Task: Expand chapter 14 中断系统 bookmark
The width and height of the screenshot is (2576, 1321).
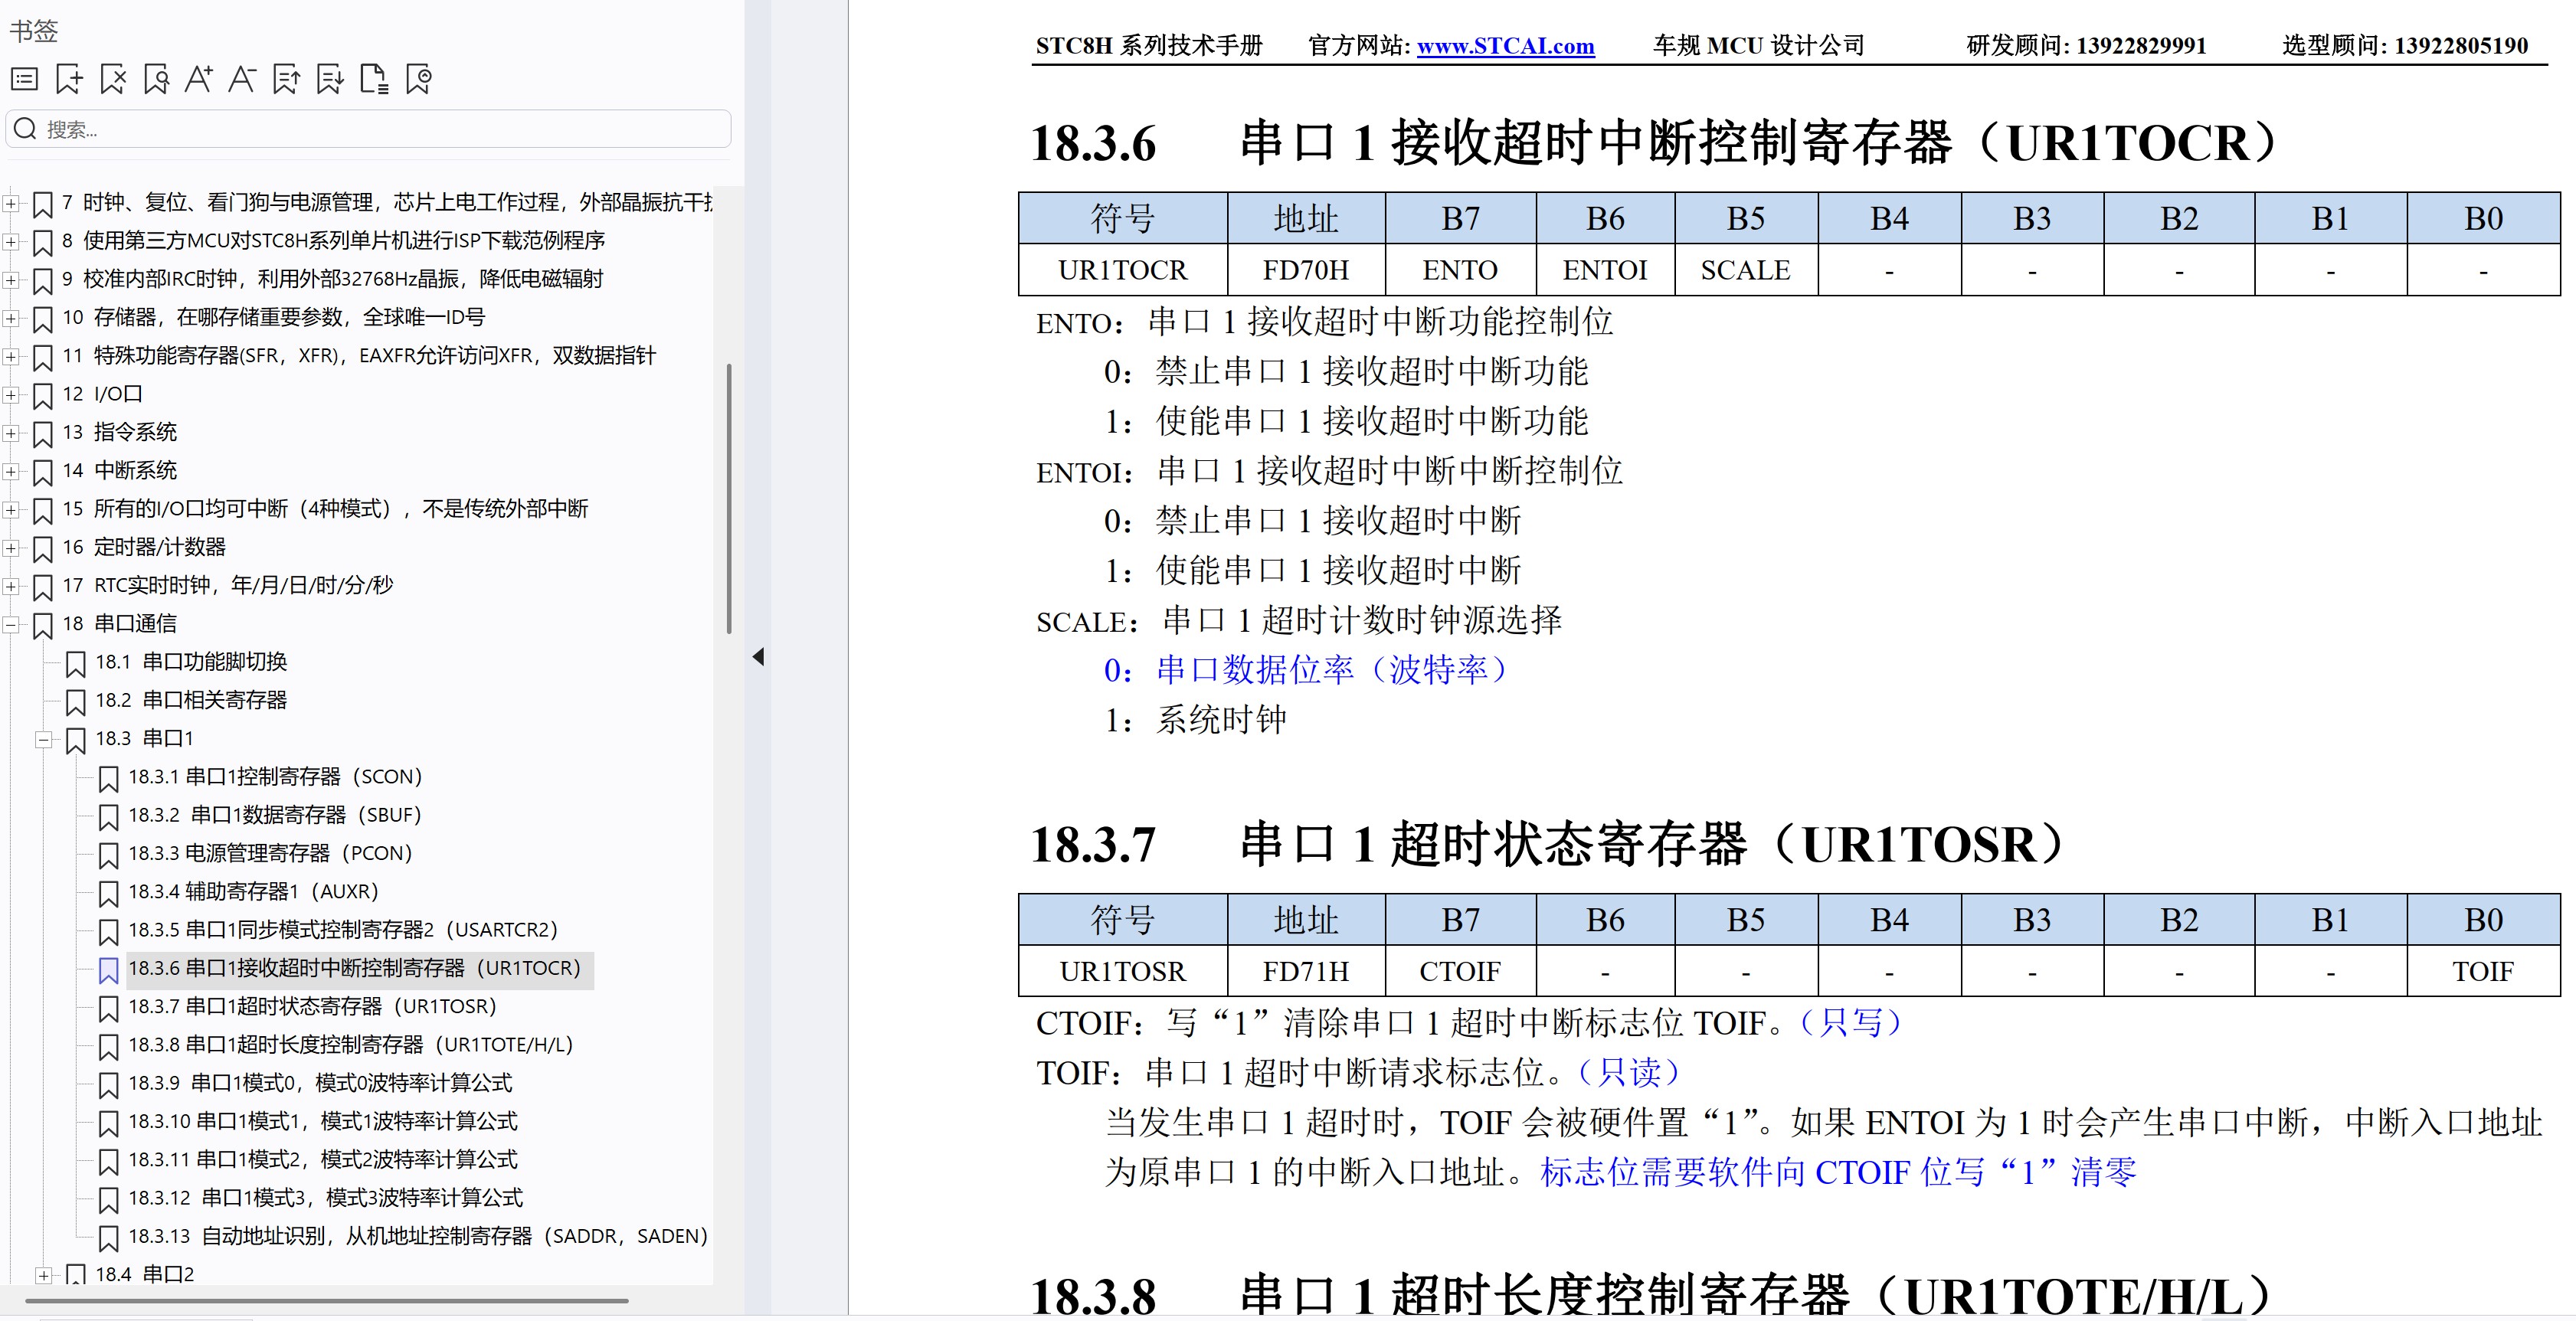Action: point(11,471)
